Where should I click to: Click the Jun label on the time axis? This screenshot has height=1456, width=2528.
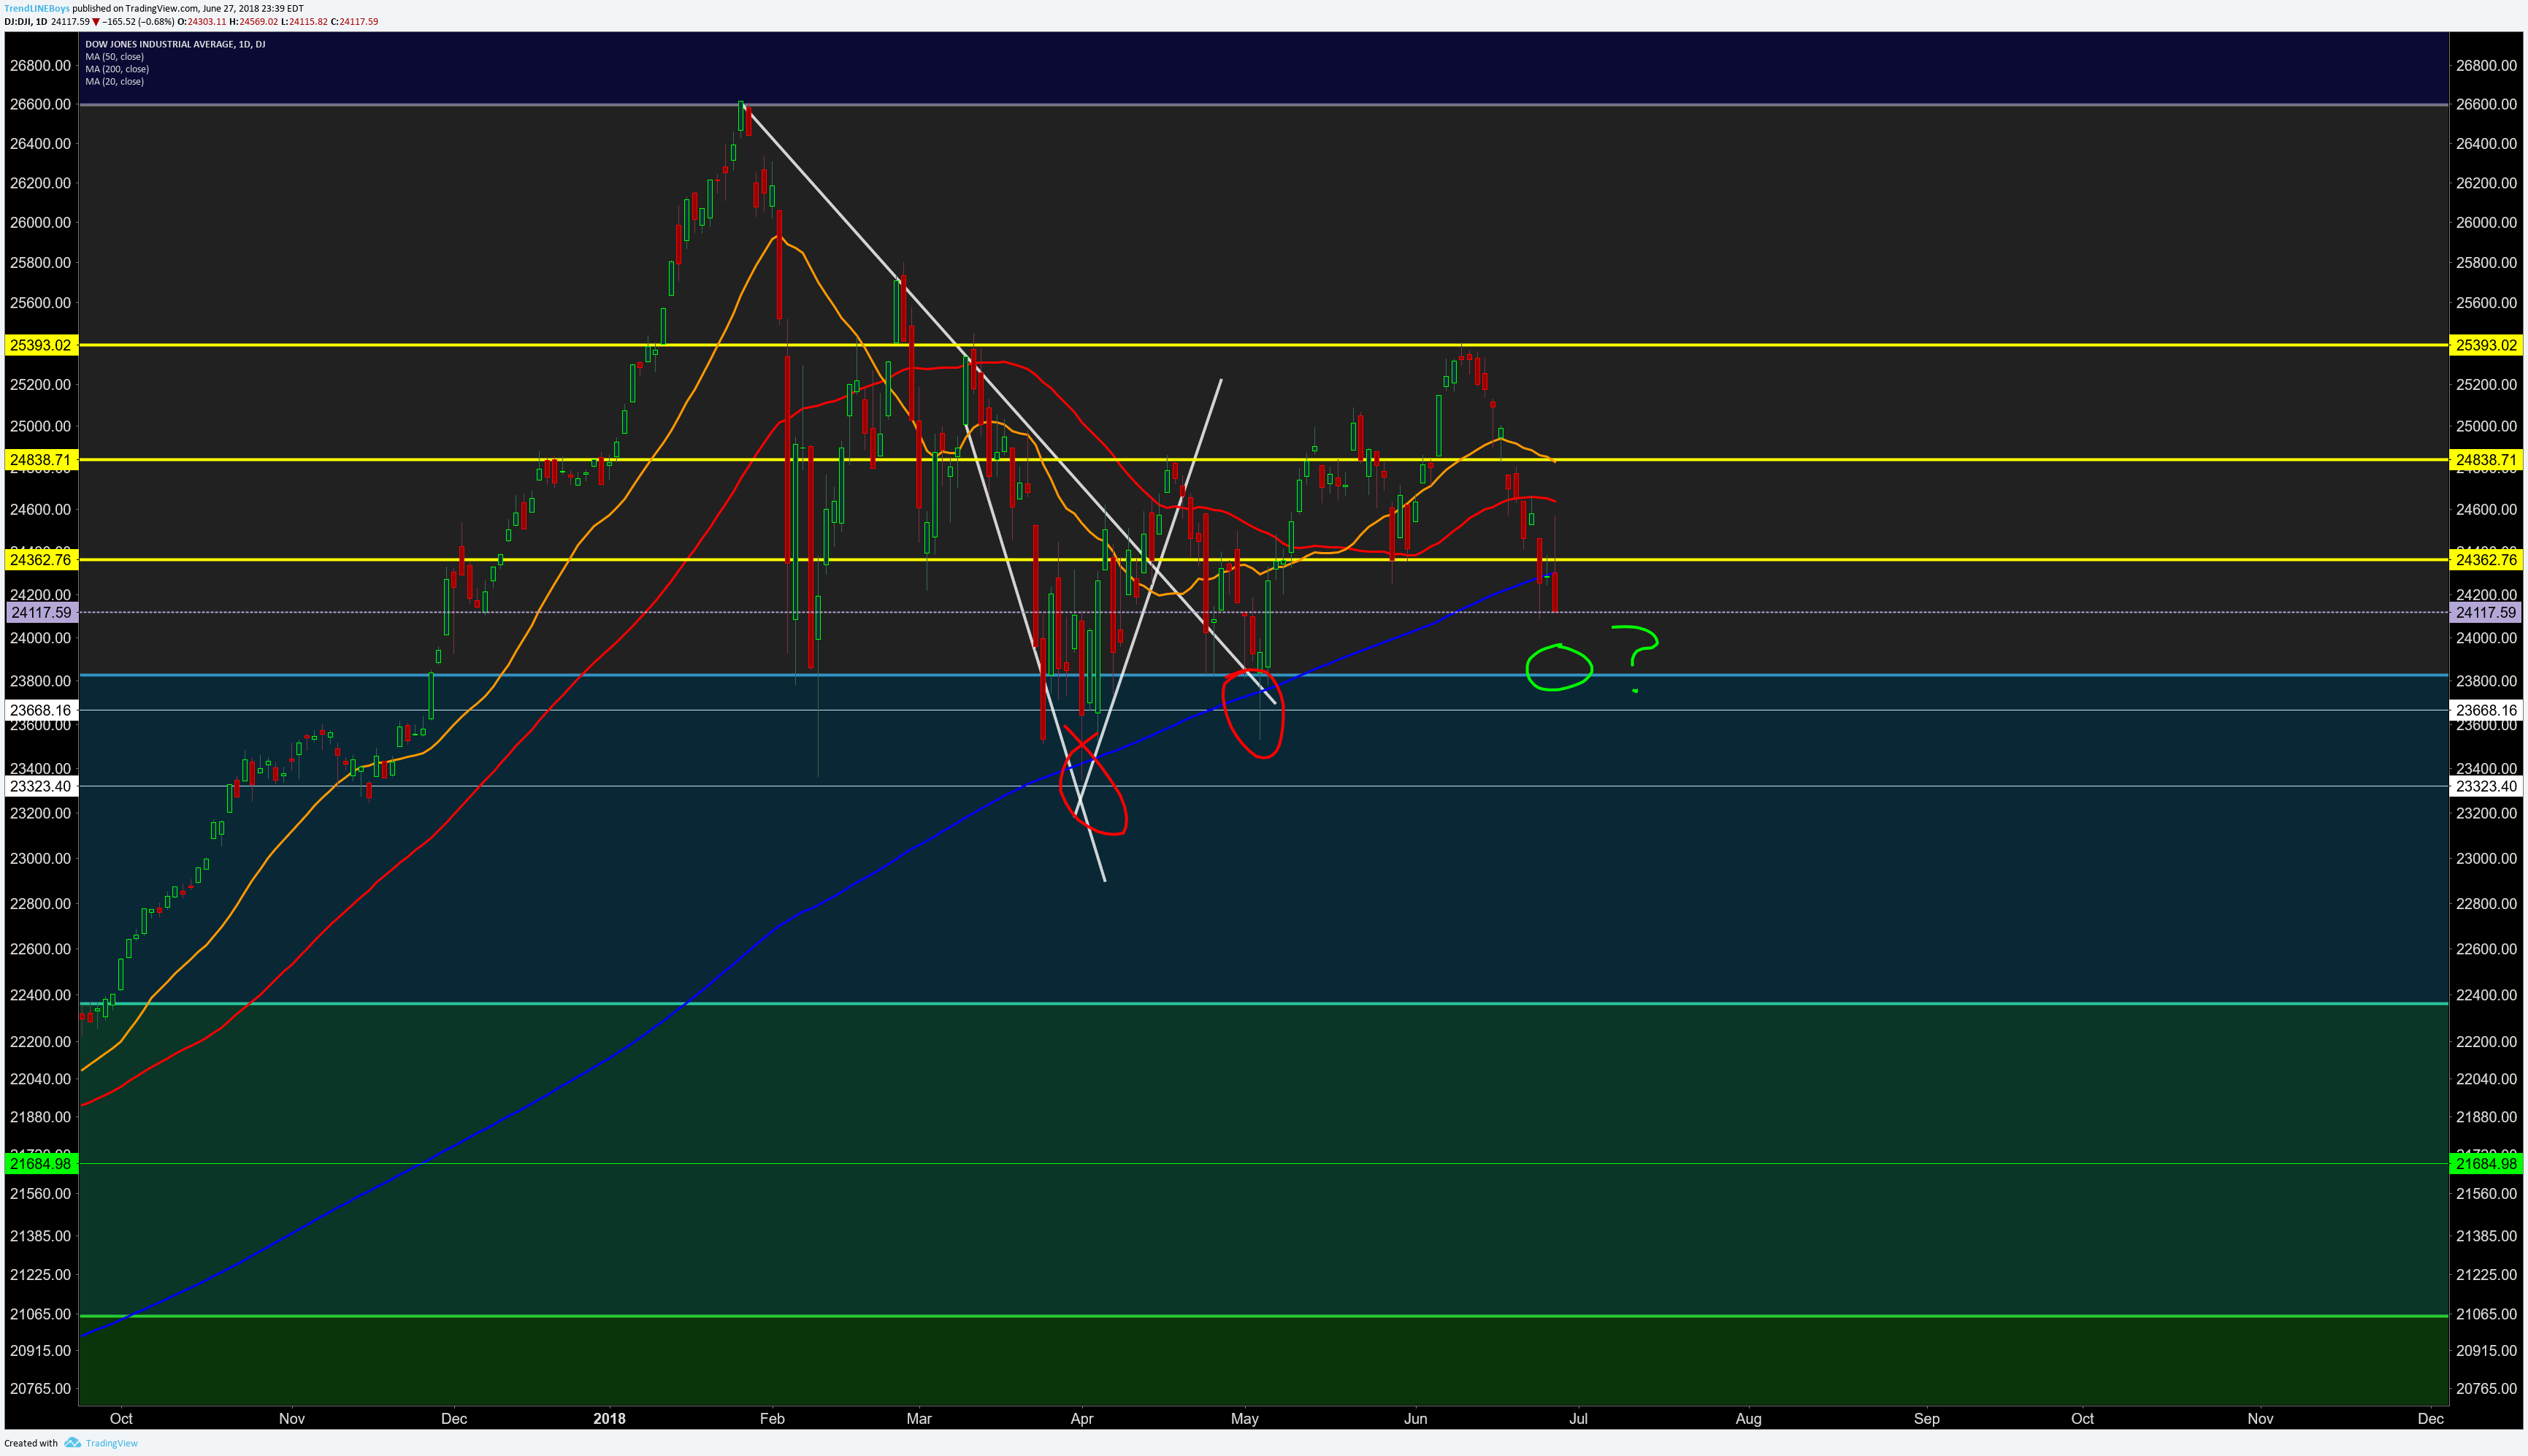click(x=1415, y=1419)
